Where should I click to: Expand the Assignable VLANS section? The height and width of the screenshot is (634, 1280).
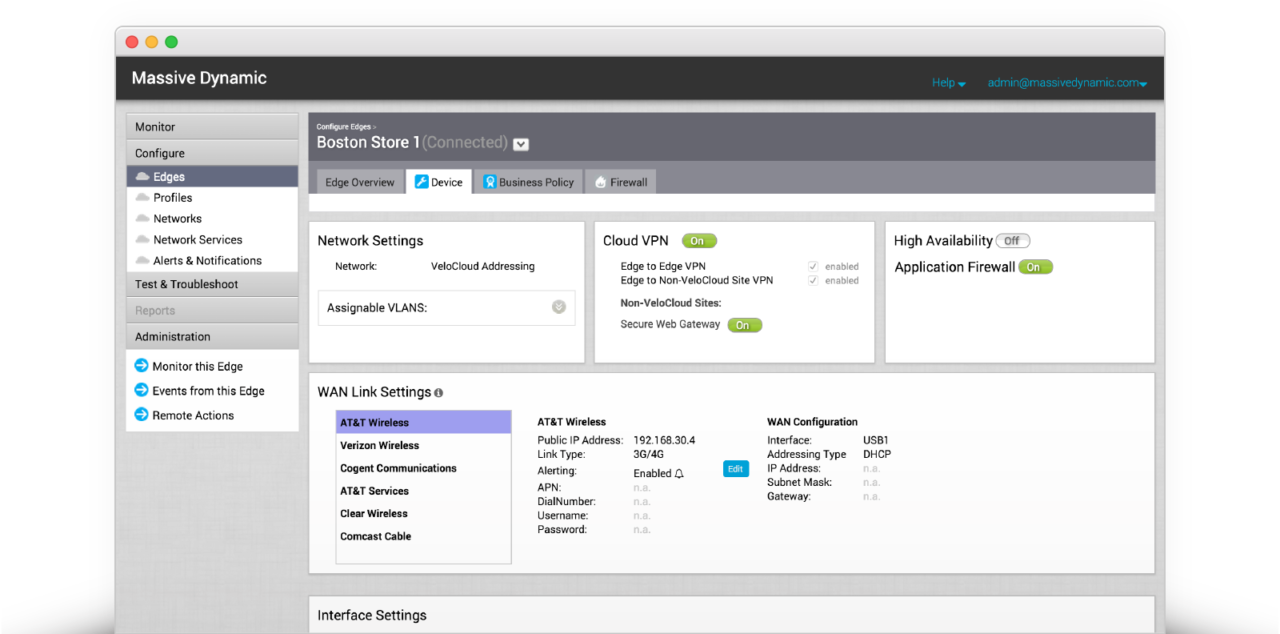tap(559, 307)
